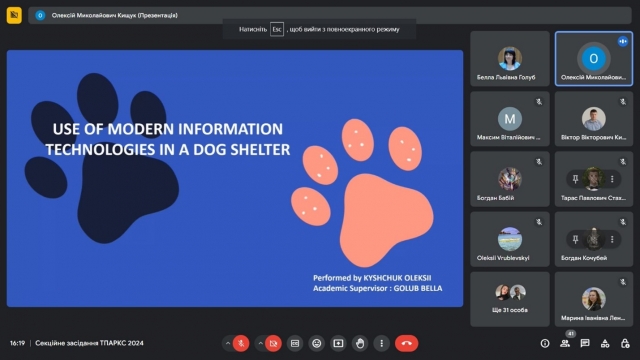The height and width of the screenshot is (360, 640).
Task: Toggle closed captions button
Action: (295, 343)
